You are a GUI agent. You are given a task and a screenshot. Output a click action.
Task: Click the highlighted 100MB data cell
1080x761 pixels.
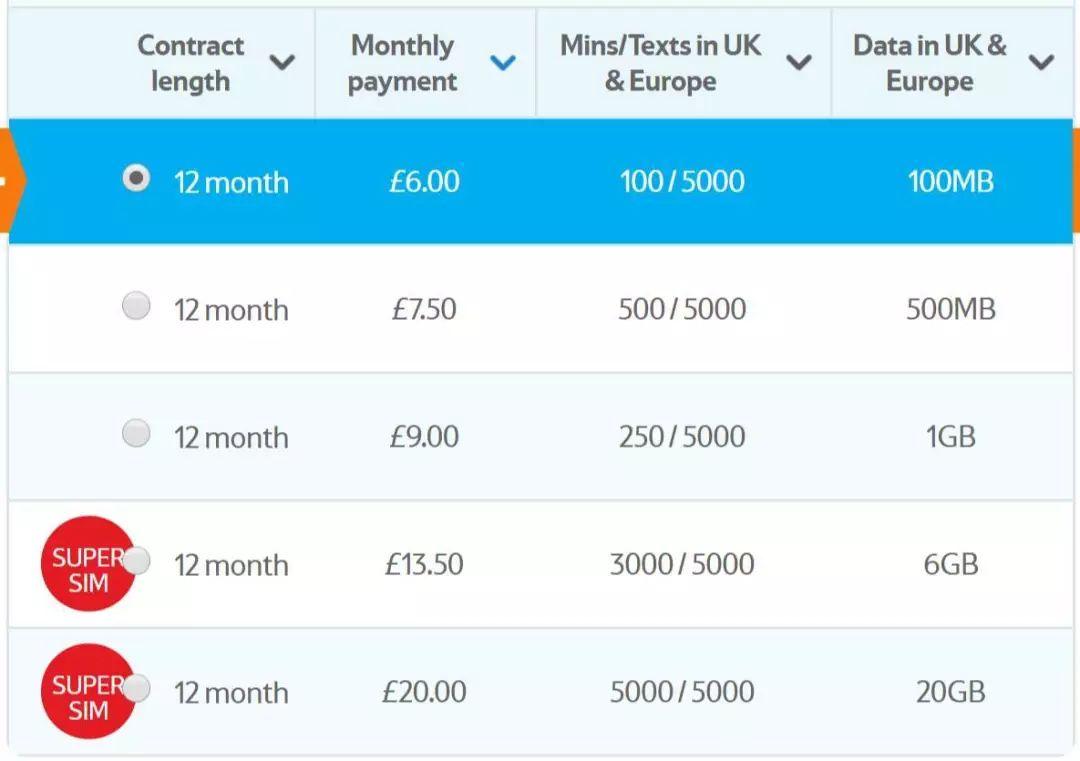[950, 182]
